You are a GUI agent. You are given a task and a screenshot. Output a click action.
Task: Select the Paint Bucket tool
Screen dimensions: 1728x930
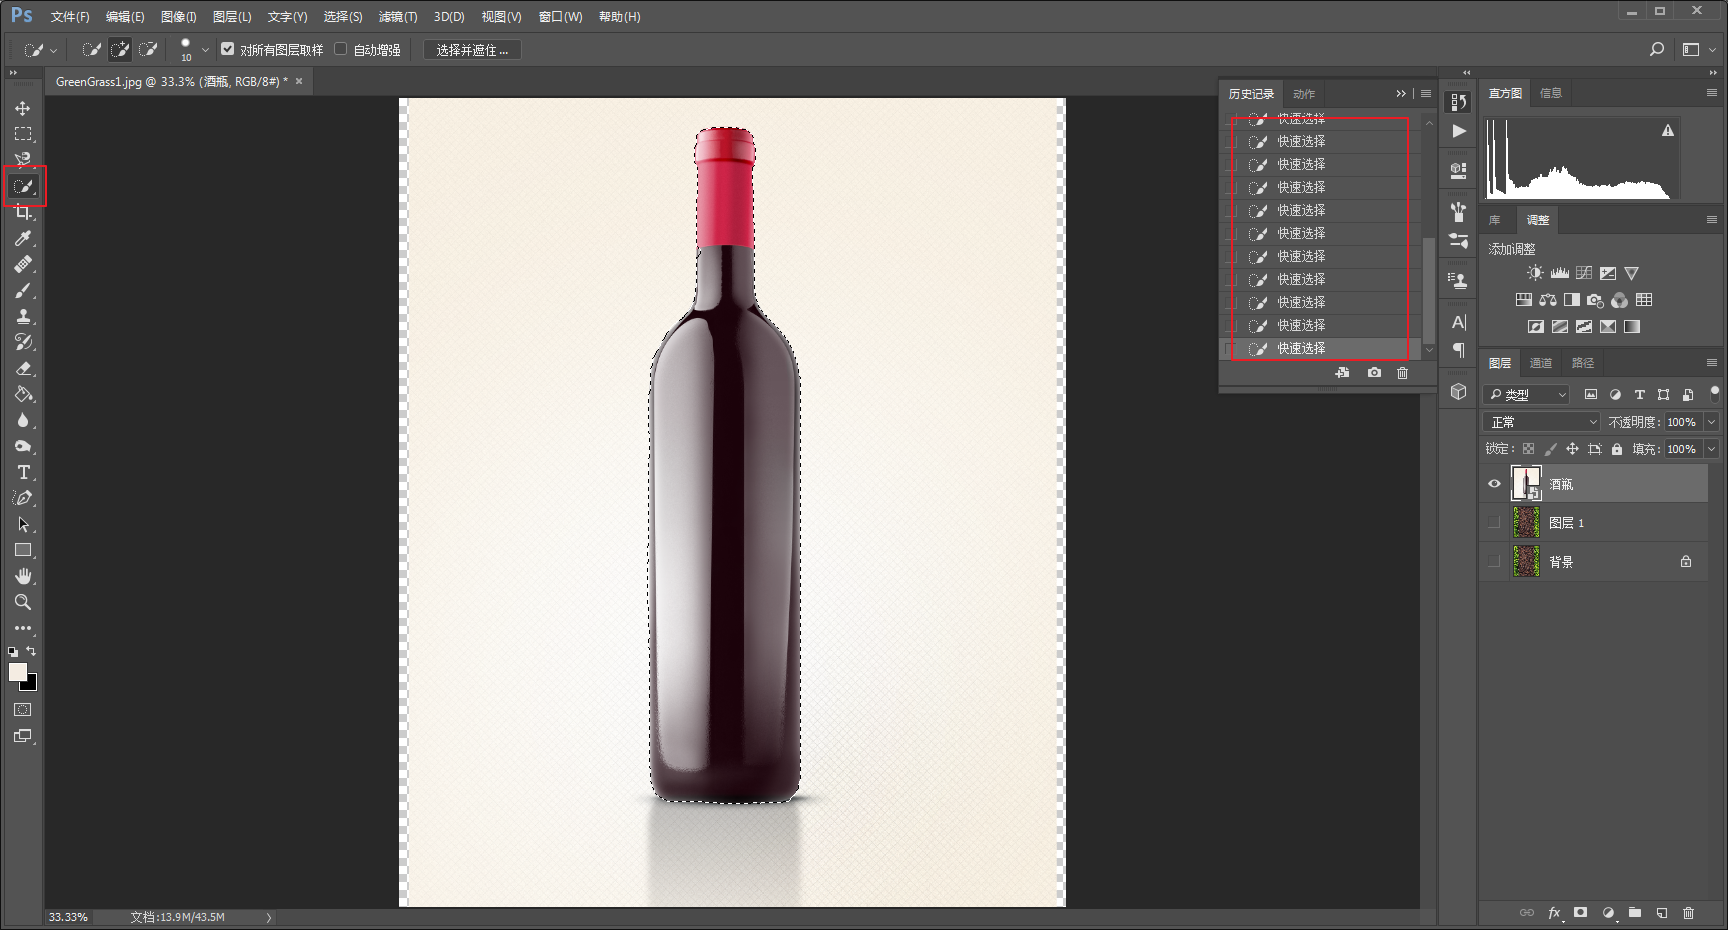click(23, 394)
